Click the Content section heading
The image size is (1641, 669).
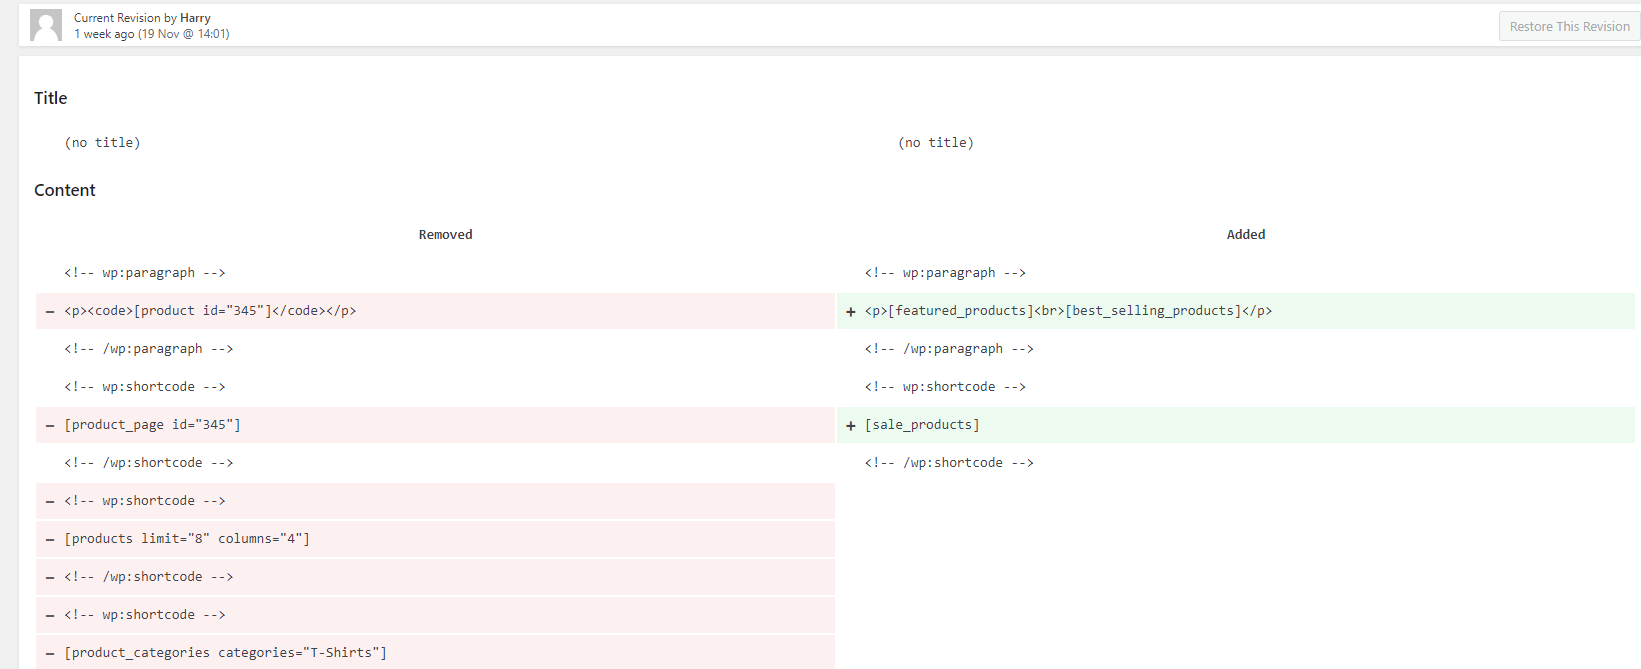tap(65, 190)
